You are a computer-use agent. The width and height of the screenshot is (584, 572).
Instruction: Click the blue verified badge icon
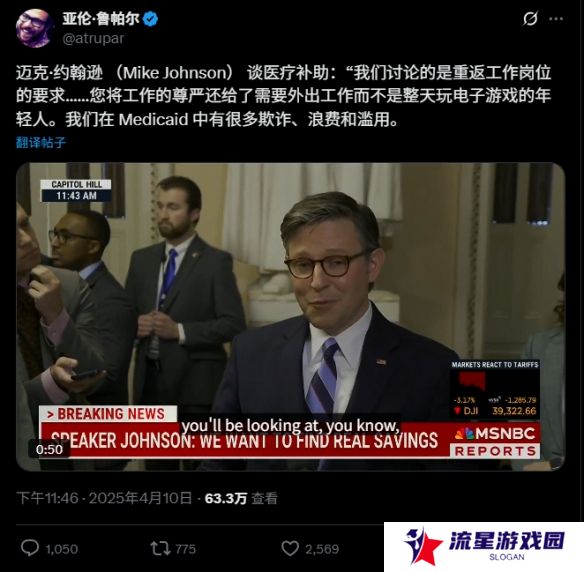[x=150, y=19]
